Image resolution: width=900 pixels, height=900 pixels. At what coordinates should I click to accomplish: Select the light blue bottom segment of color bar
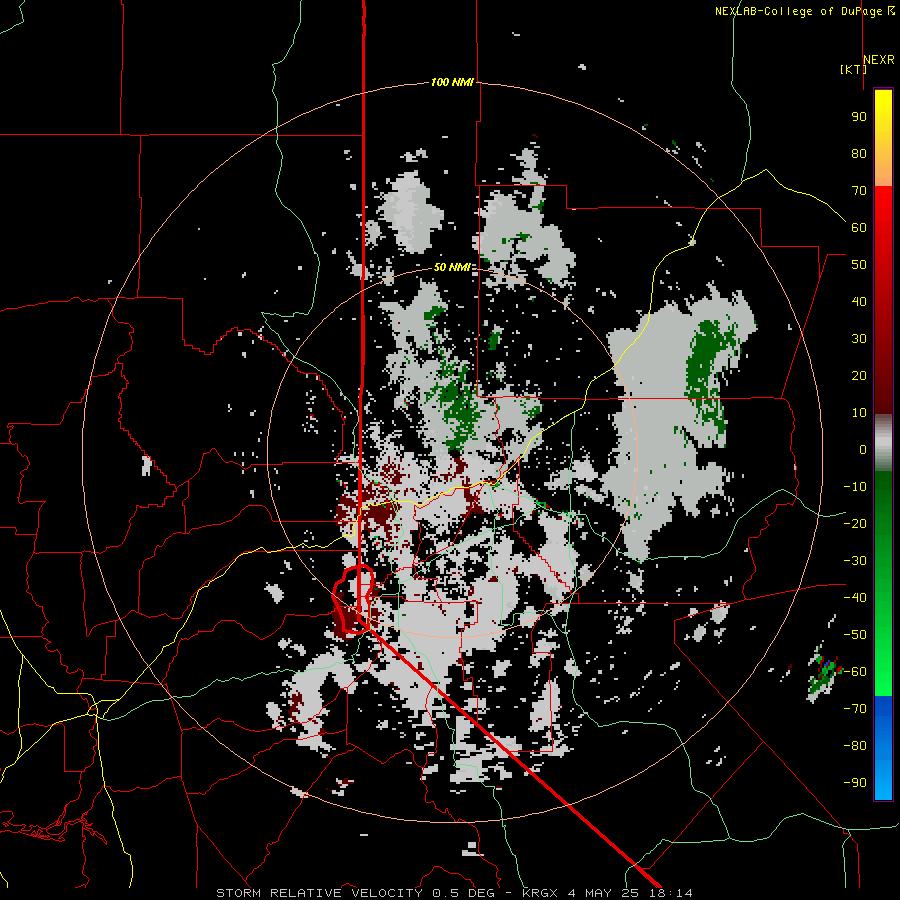883,781
